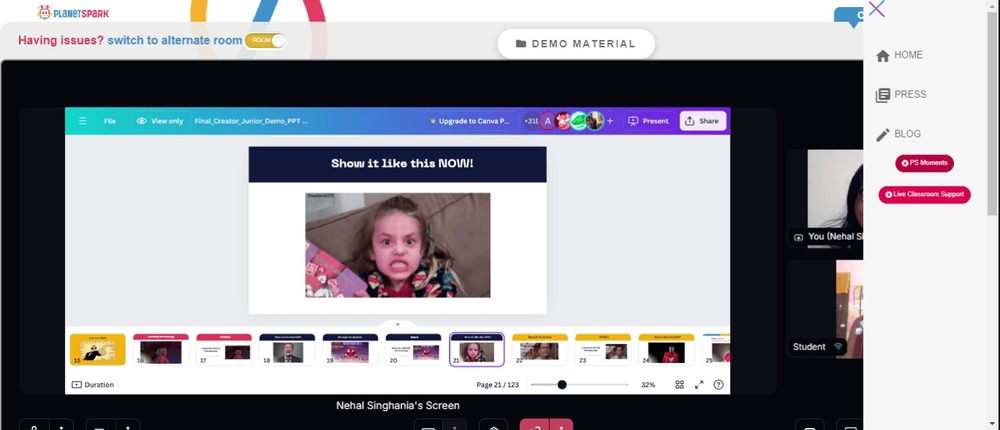1000x430 pixels.
Task: Click the screen-share icon on your tile
Action: tap(798, 237)
